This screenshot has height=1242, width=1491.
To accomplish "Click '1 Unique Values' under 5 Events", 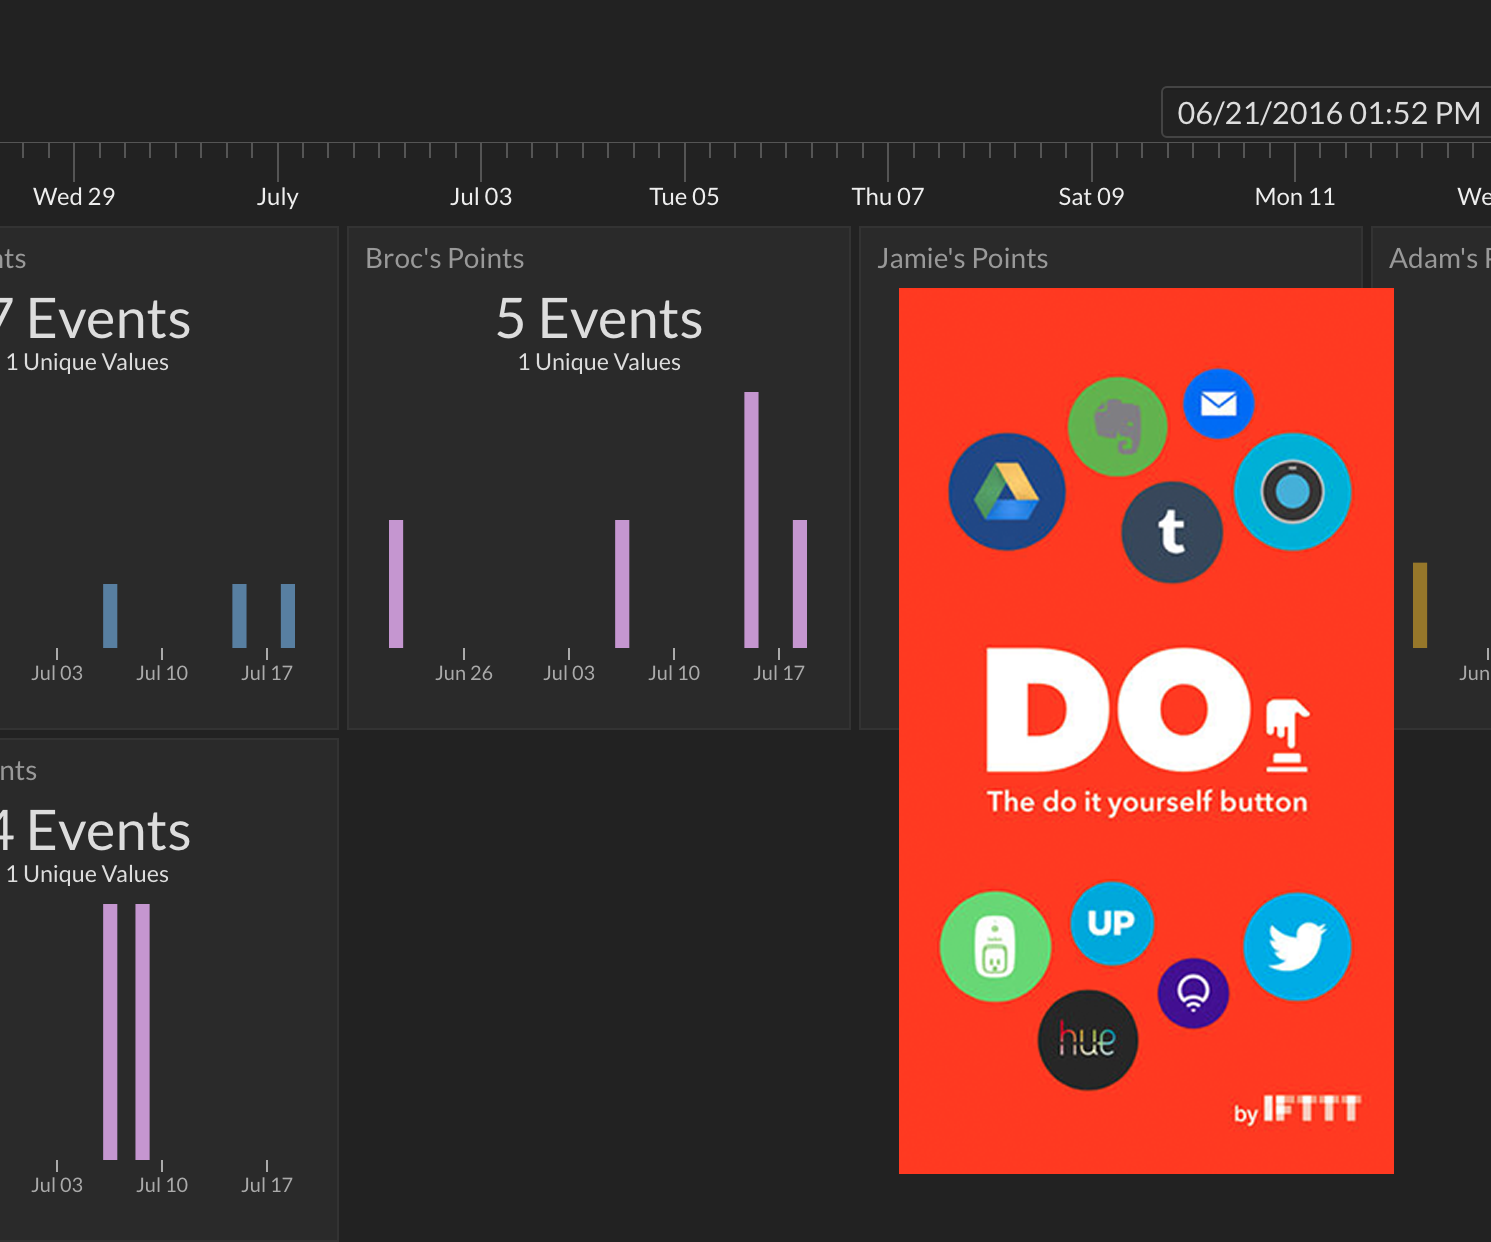I will (599, 362).
